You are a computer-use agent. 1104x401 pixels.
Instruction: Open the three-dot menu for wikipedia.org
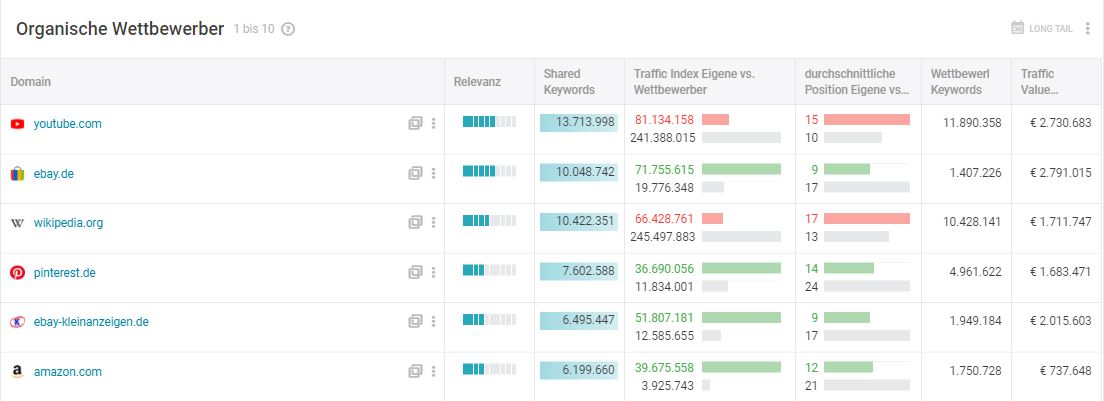[x=433, y=222]
